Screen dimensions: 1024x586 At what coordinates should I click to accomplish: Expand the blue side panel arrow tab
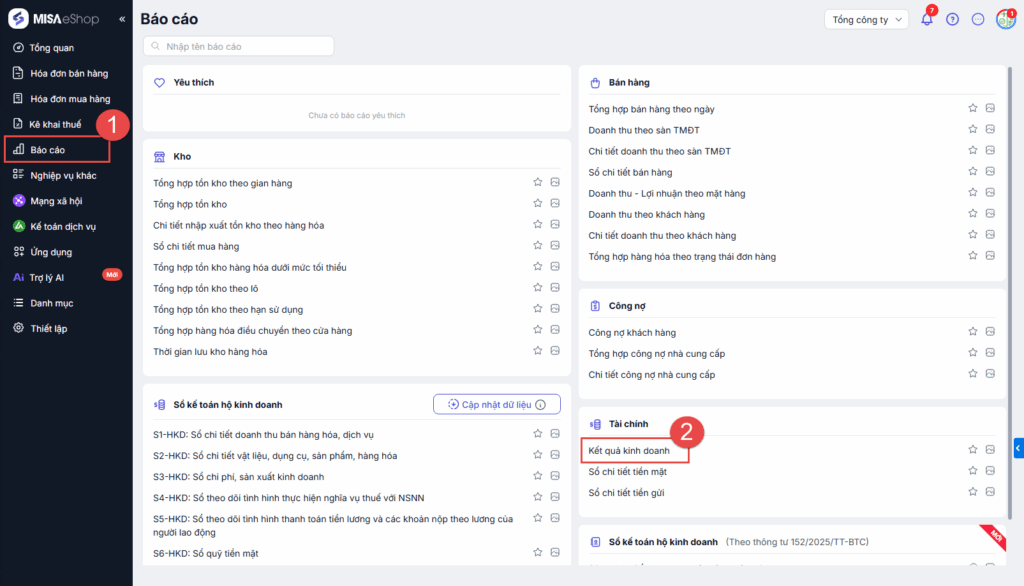pos(1018,448)
